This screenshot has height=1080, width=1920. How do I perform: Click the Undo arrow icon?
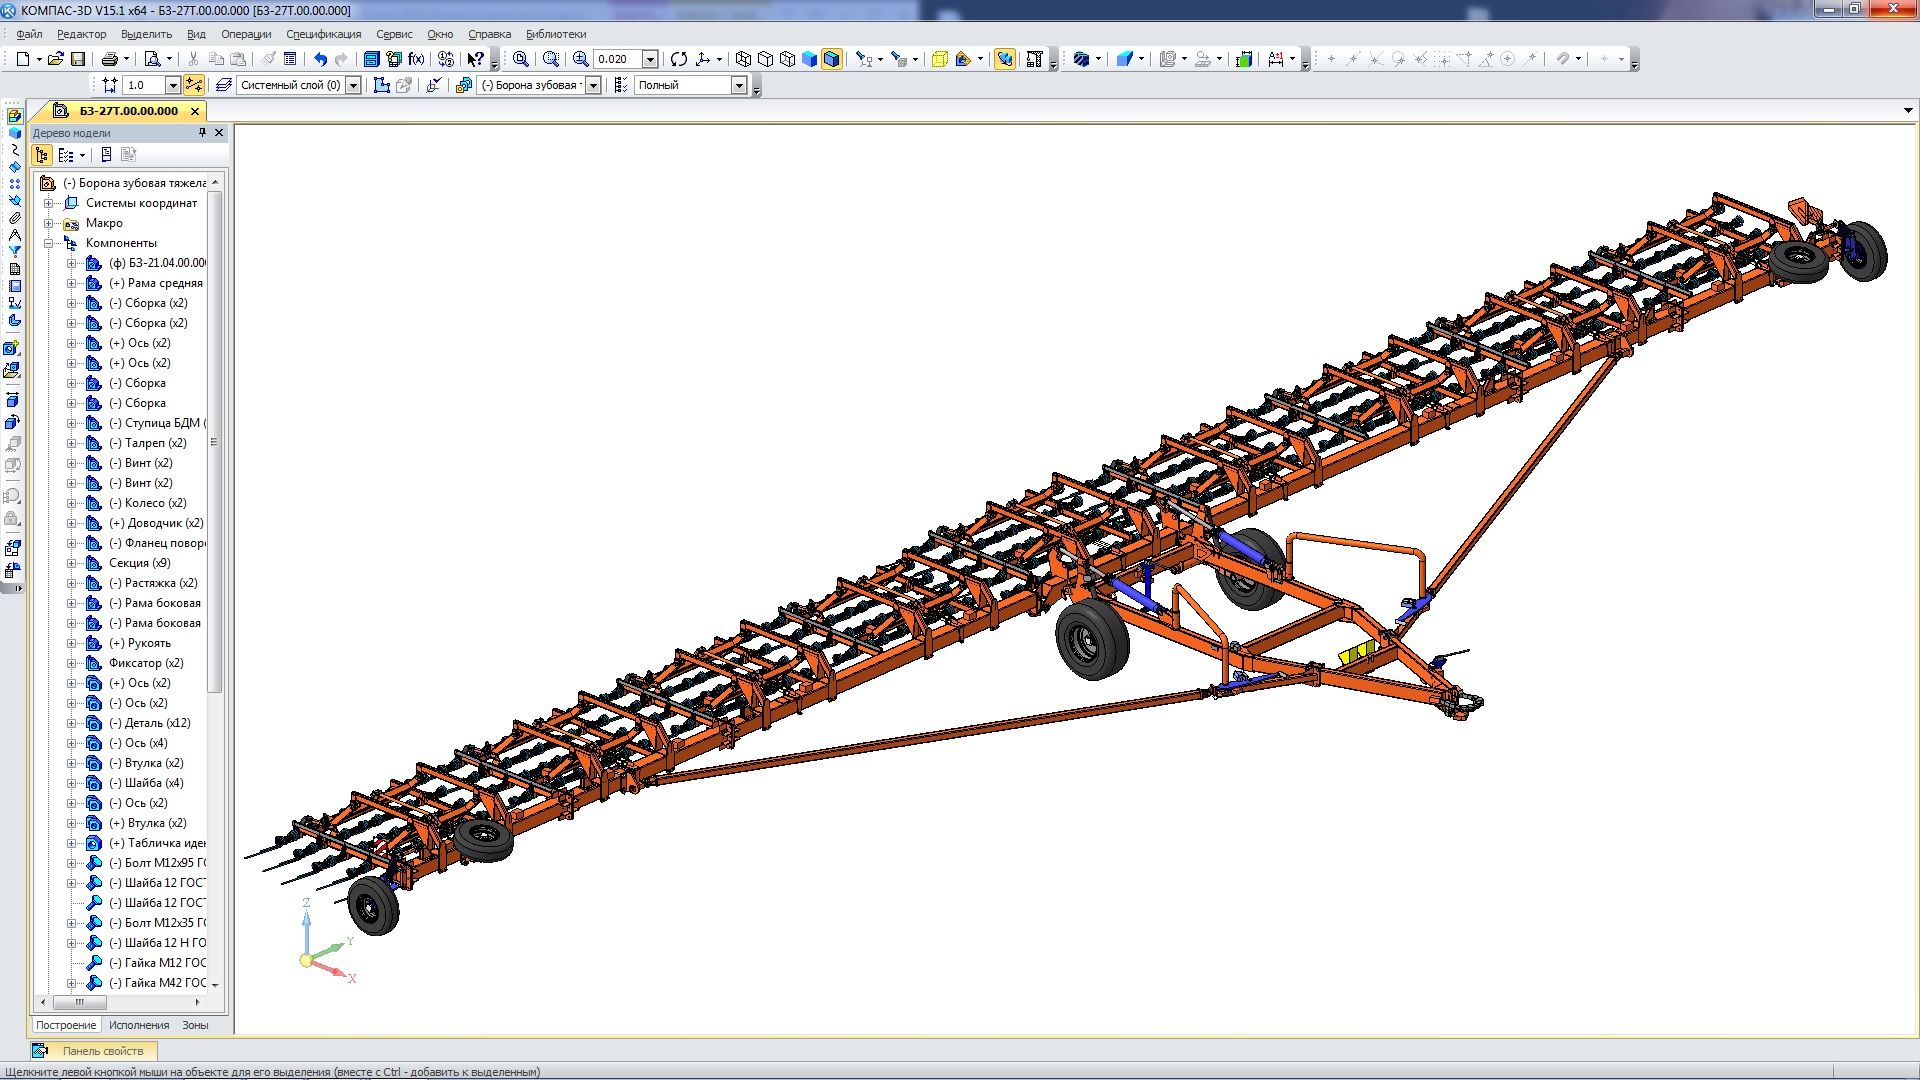click(x=320, y=59)
